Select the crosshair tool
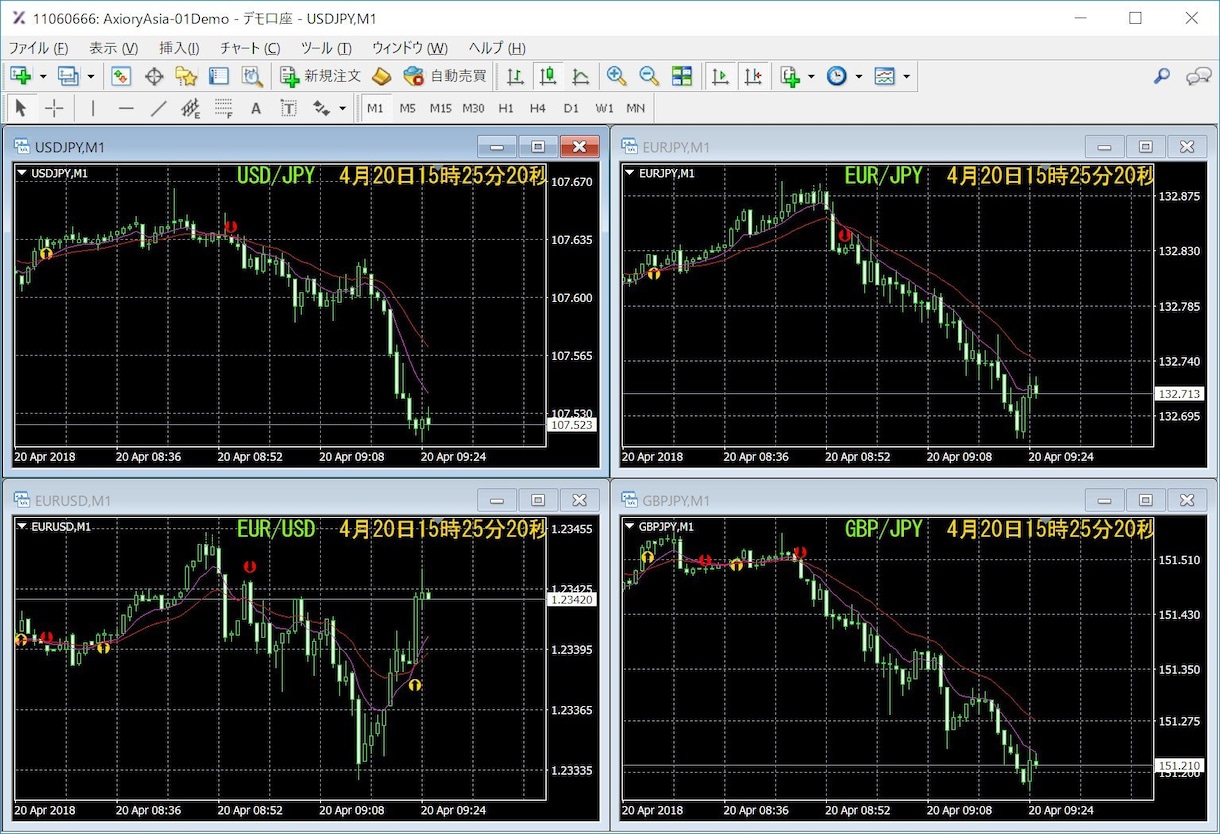The width and height of the screenshot is (1220, 834). point(54,108)
